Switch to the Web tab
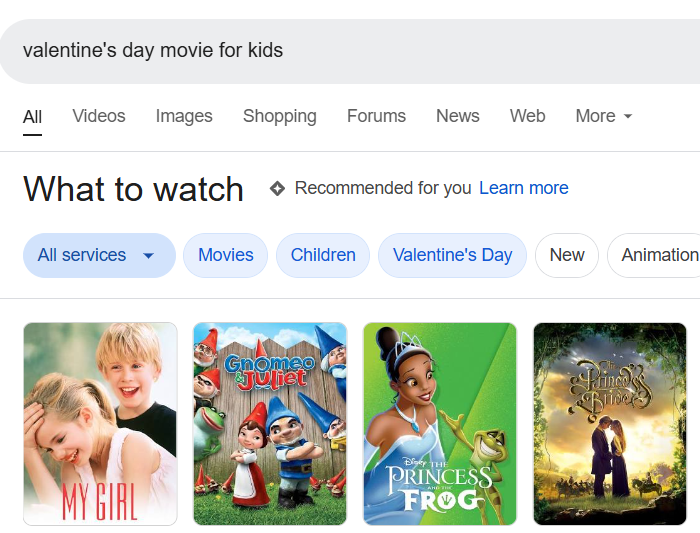The image size is (700, 533). point(527,116)
